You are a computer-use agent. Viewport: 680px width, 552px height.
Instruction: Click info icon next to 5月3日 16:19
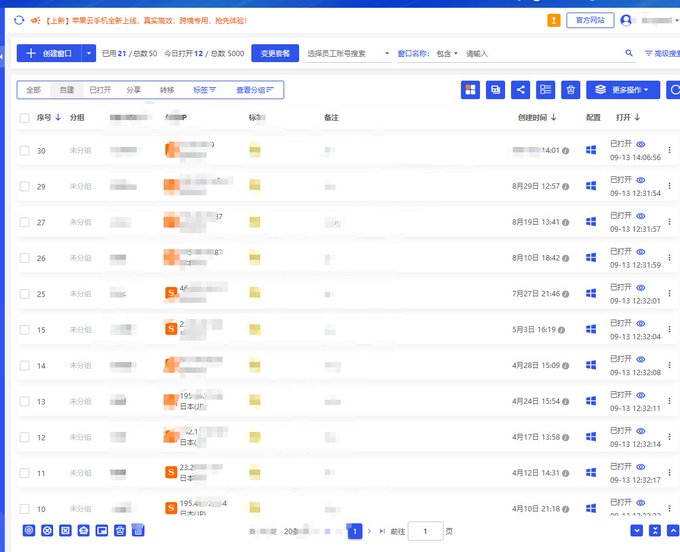(561, 330)
